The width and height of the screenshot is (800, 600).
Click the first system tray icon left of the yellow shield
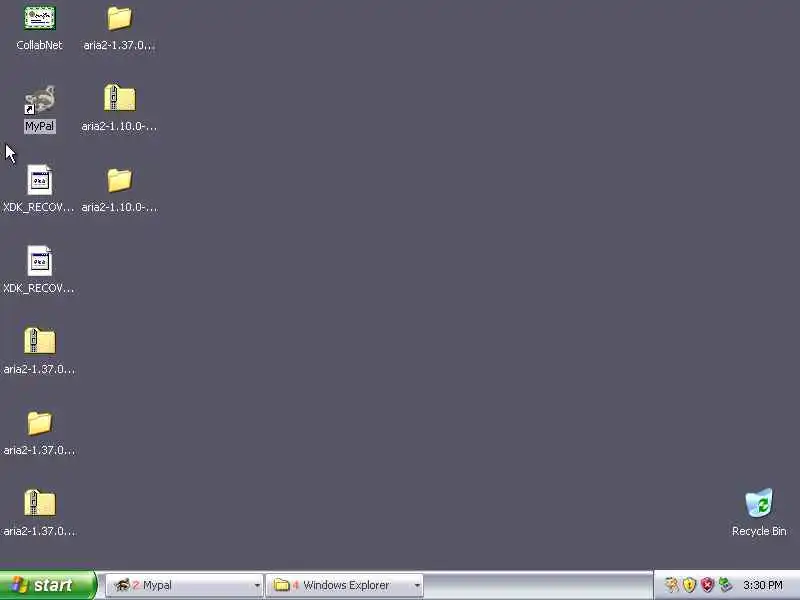click(x=672, y=585)
